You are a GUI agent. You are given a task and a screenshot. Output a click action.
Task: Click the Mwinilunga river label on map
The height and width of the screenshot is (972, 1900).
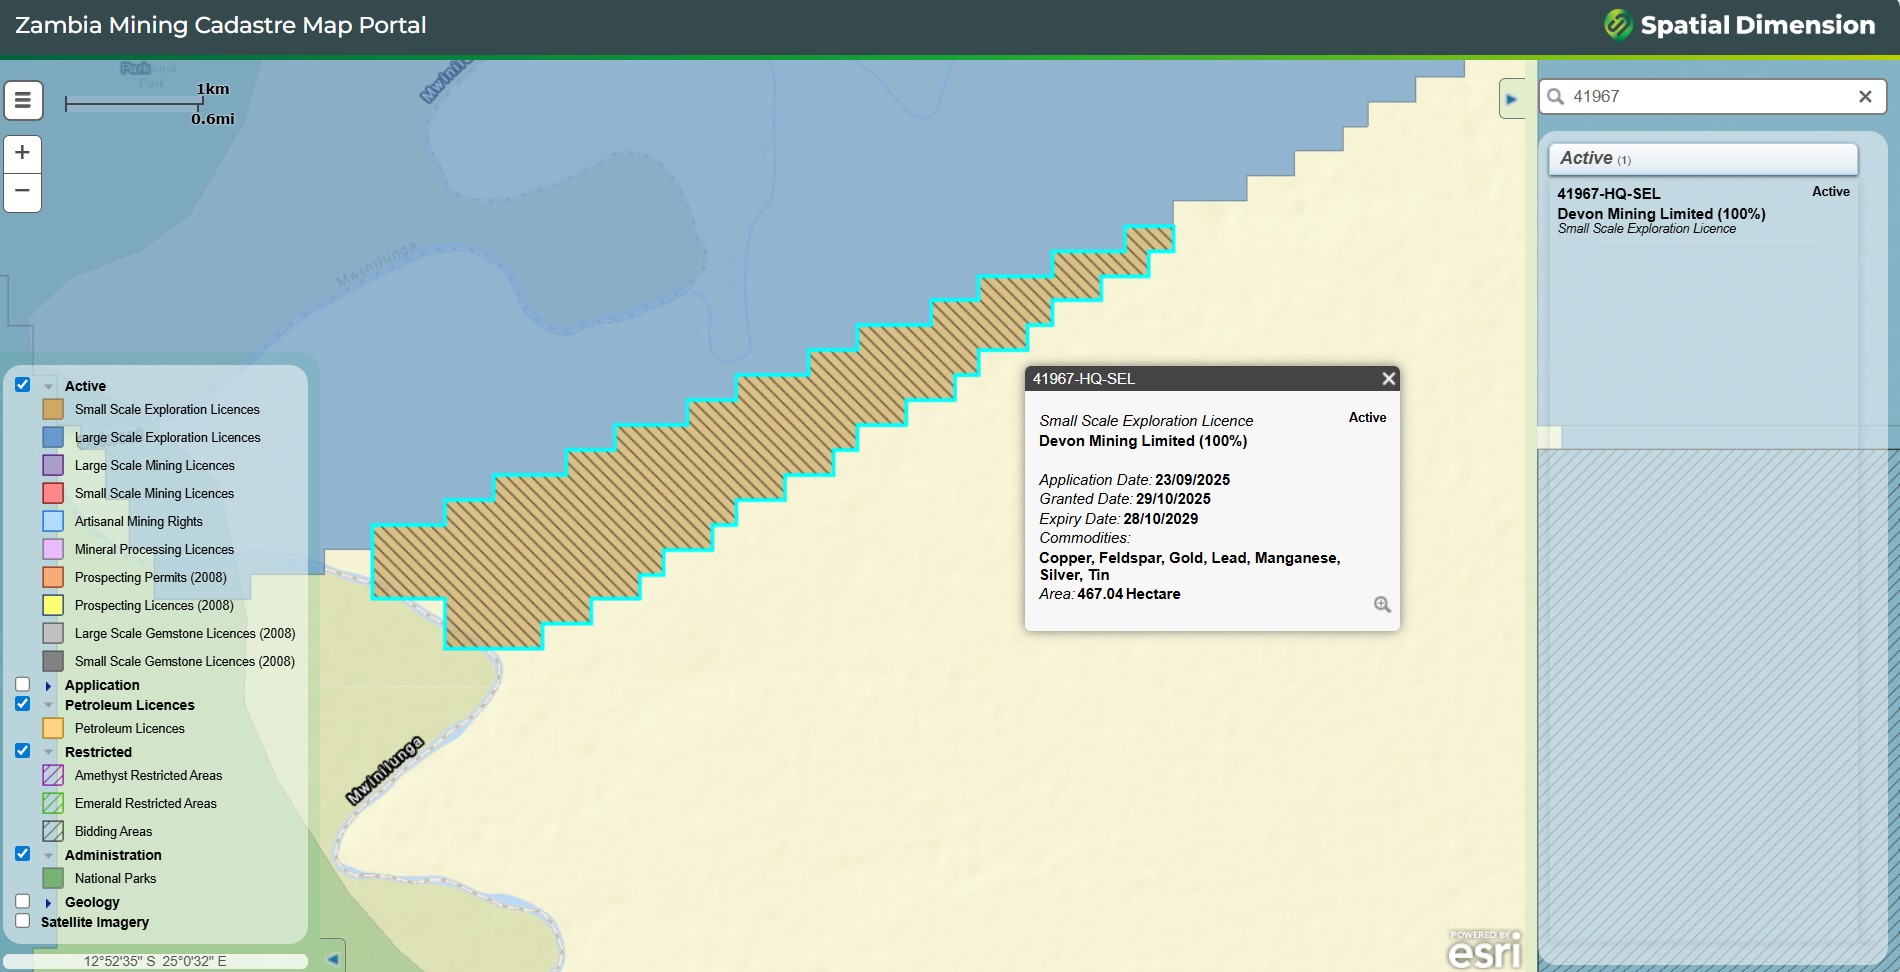pos(385,770)
